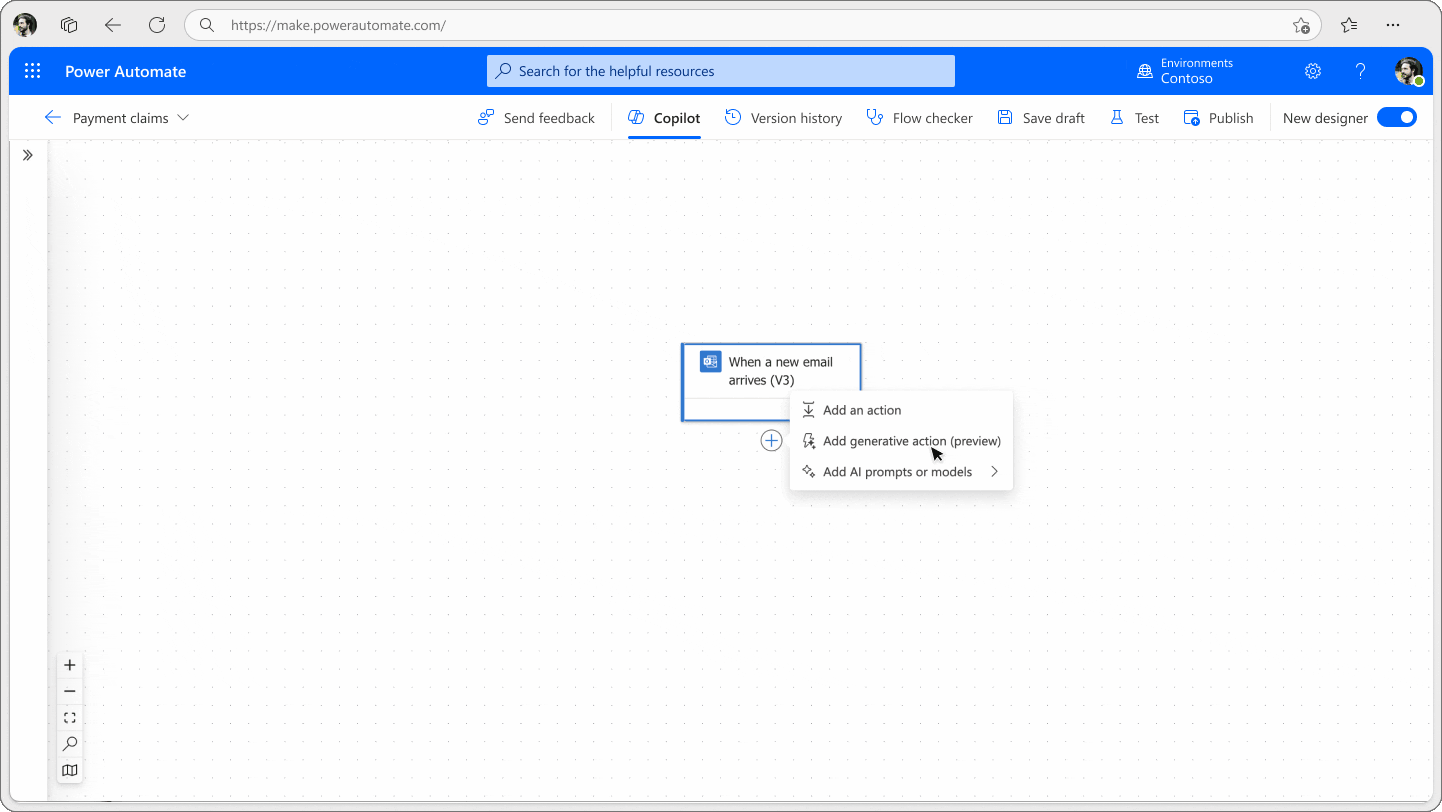Publish the flow
The width and height of the screenshot is (1442, 812).
tap(1219, 117)
